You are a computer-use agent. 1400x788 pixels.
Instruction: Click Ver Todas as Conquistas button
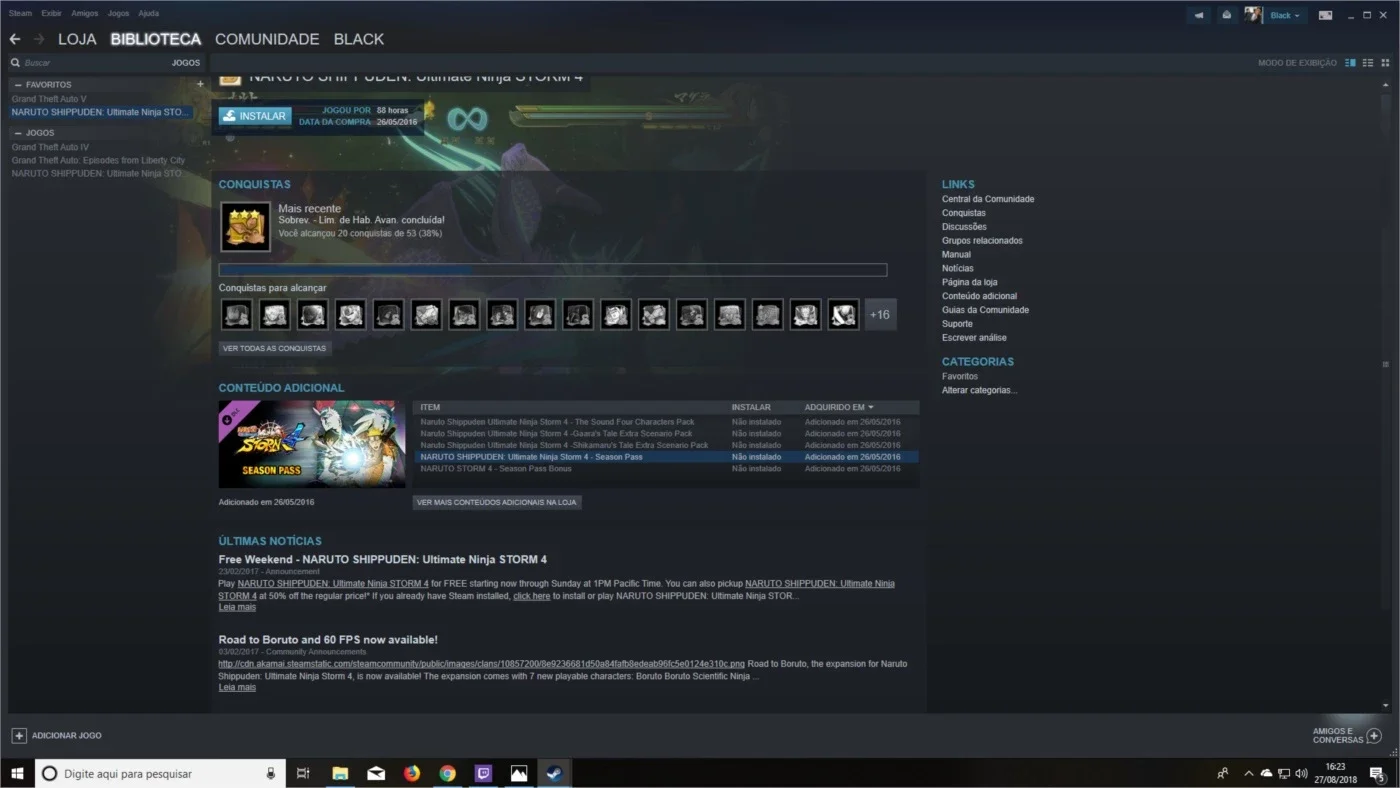pyautogui.click(x=275, y=348)
